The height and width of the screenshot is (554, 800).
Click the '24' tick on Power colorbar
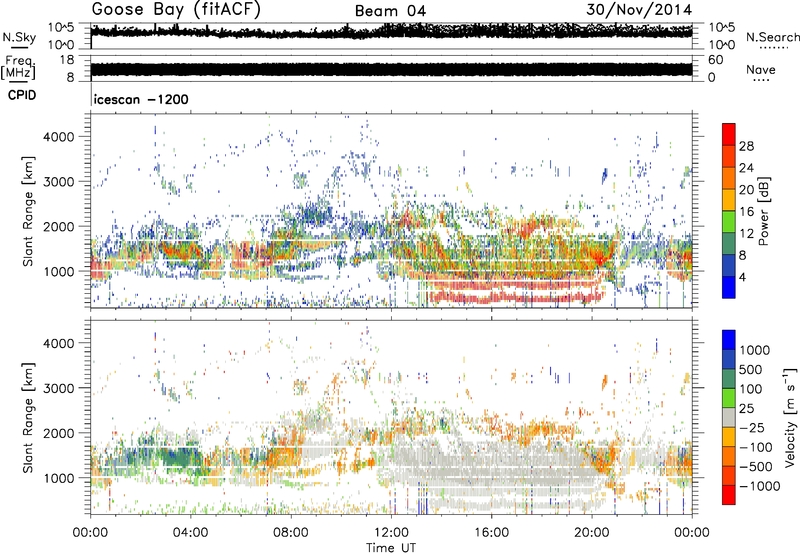point(746,168)
